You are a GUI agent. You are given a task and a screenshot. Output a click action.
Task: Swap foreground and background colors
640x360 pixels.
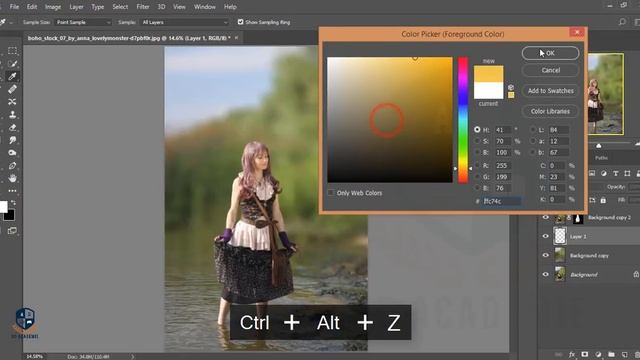(x=13, y=202)
